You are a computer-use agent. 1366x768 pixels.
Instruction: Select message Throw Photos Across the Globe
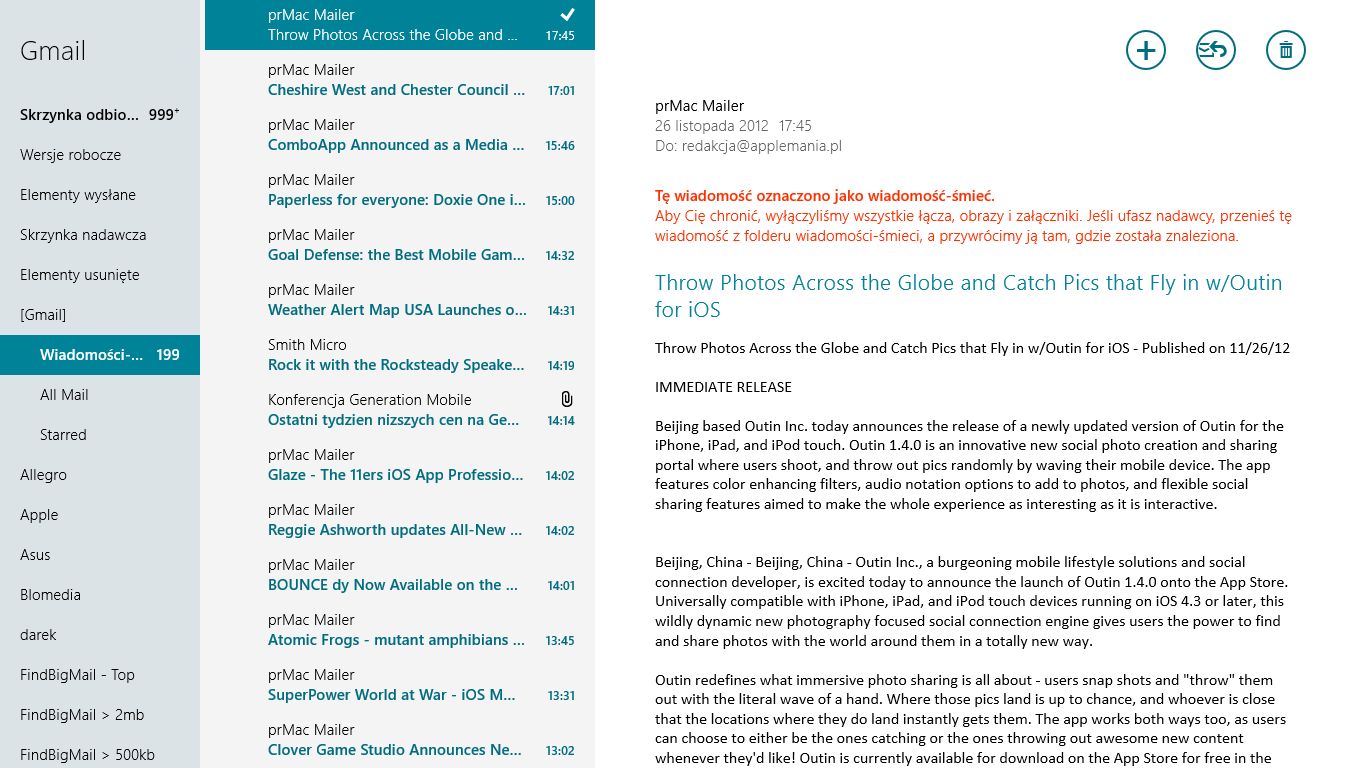[400, 25]
